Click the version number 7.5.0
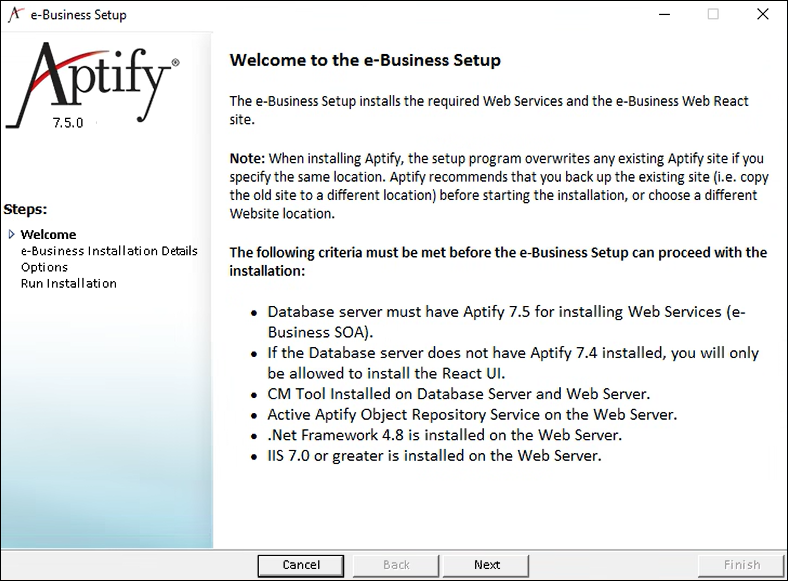Image resolution: width=788 pixels, height=581 pixels. pos(68,123)
